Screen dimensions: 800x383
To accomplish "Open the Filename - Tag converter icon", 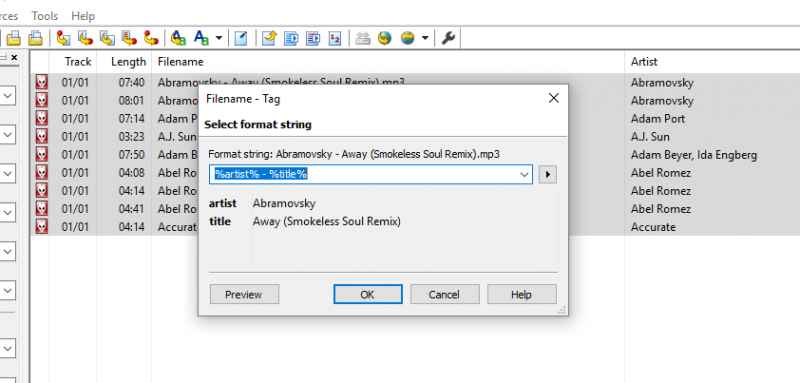I will [x=85, y=38].
